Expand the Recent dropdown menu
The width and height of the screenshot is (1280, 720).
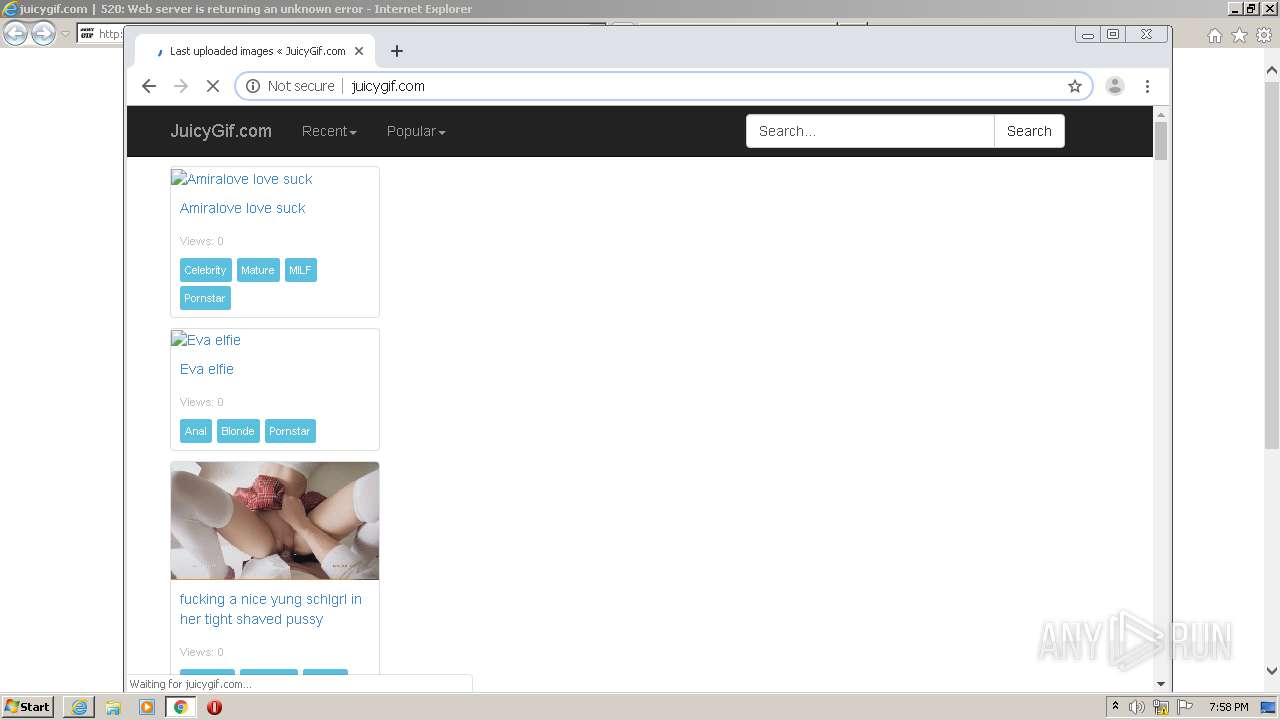point(329,131)
